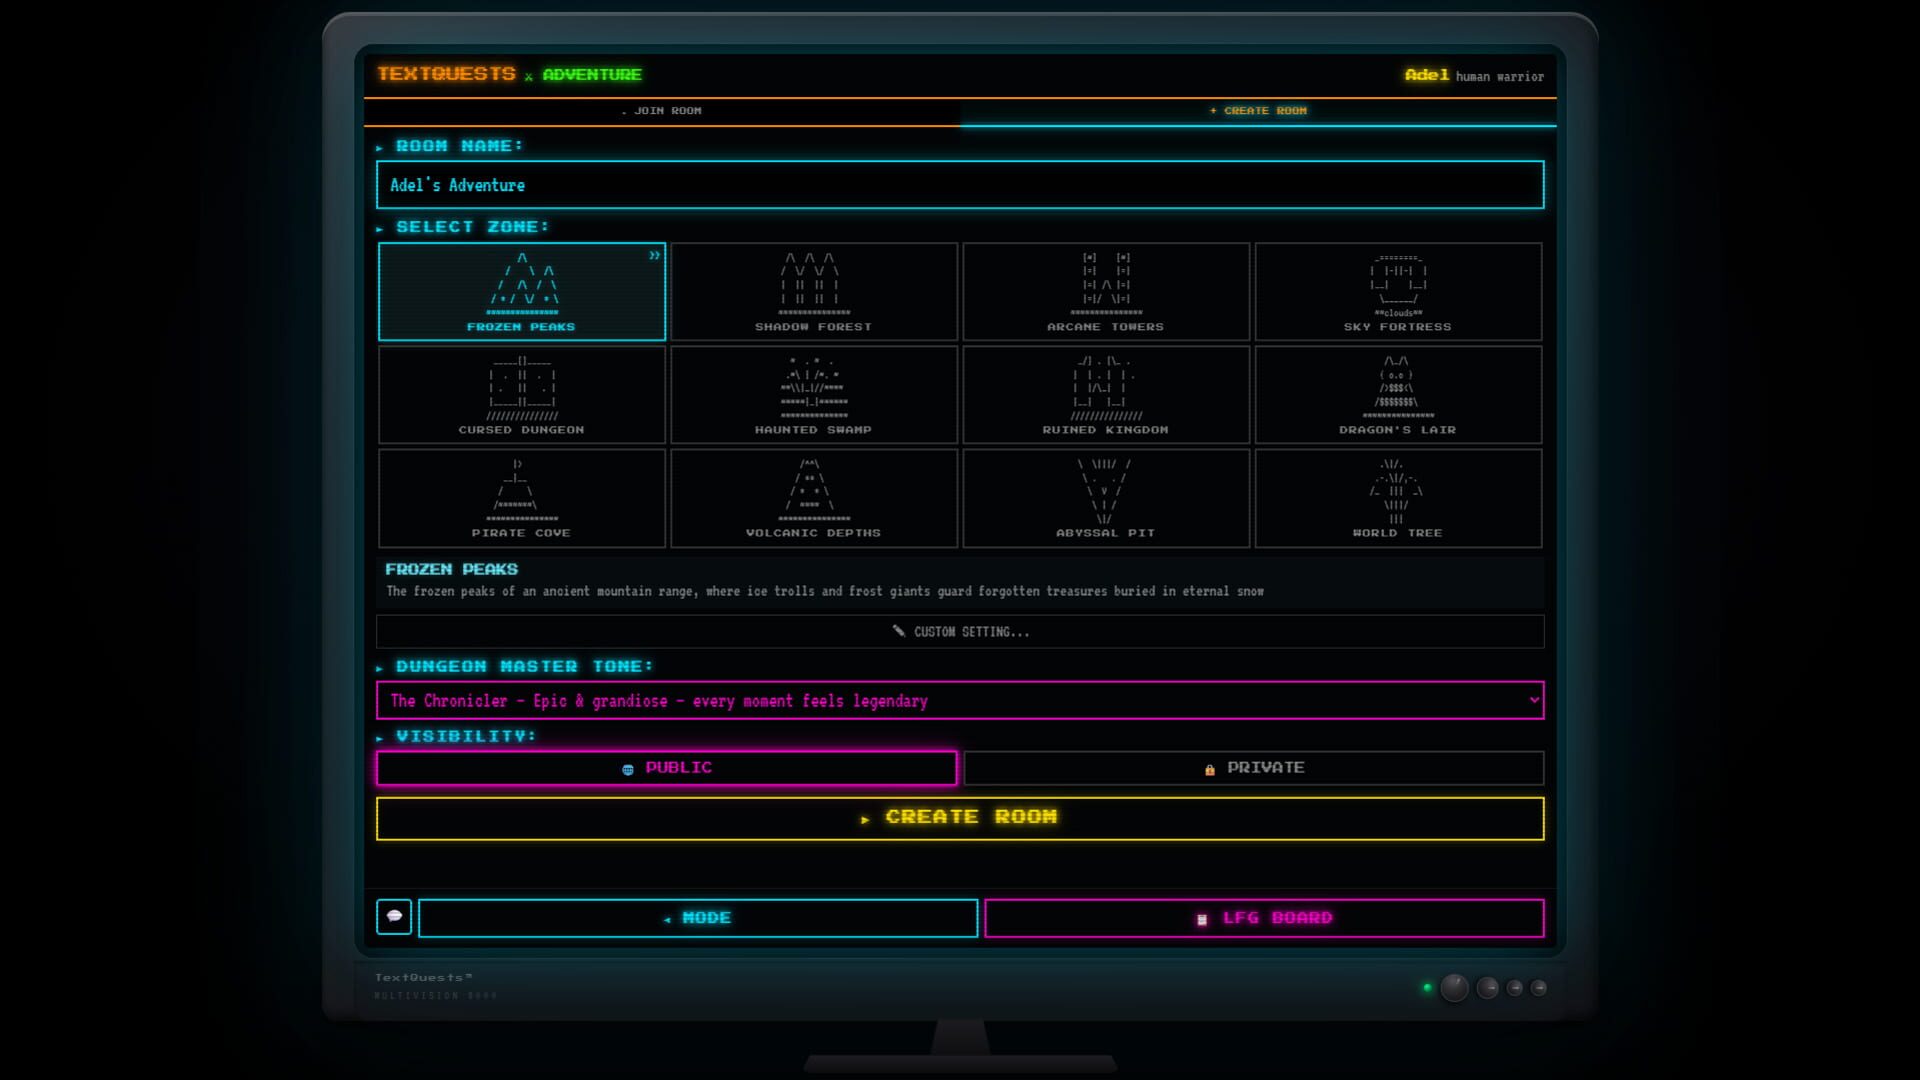Click the Adel's Adventure room name field
The width and height of the screenshot is (1920, 1080).
[x=960, y=184]
